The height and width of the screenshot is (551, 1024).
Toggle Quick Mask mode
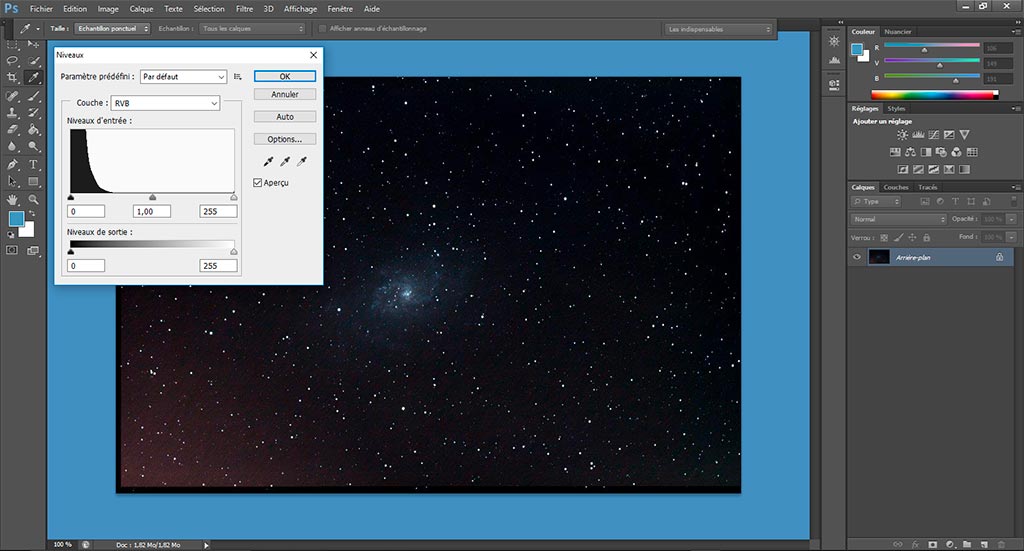[x=12, y=250]
